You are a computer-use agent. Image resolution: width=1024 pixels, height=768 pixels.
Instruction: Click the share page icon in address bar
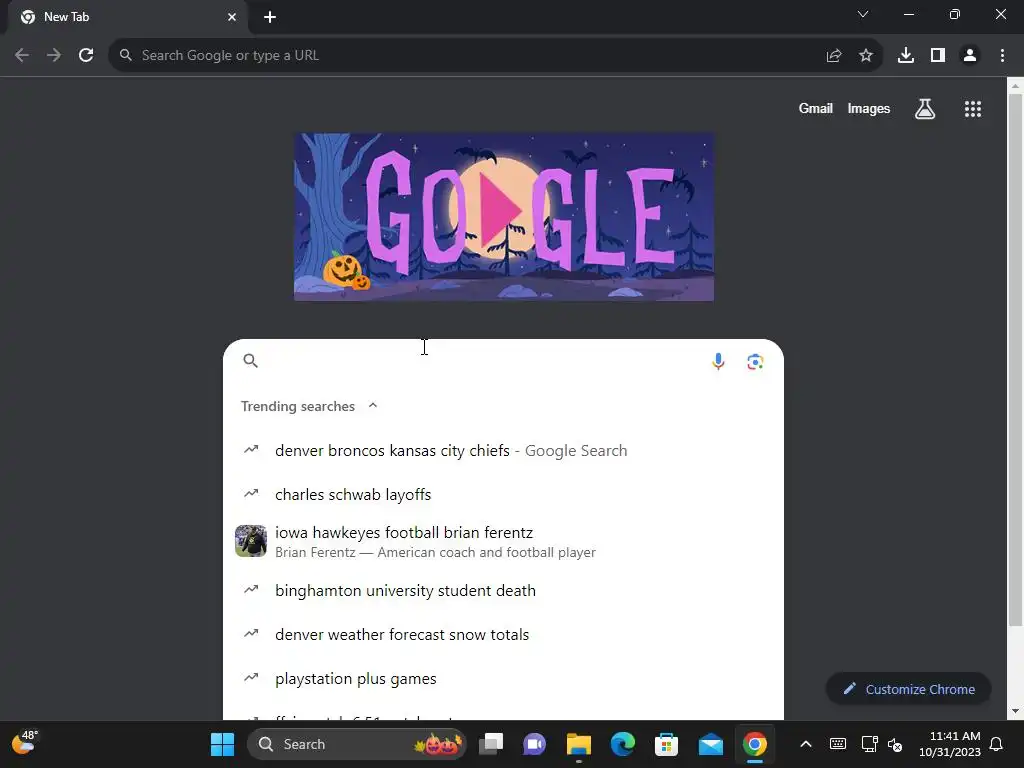[x=833, y=56]
